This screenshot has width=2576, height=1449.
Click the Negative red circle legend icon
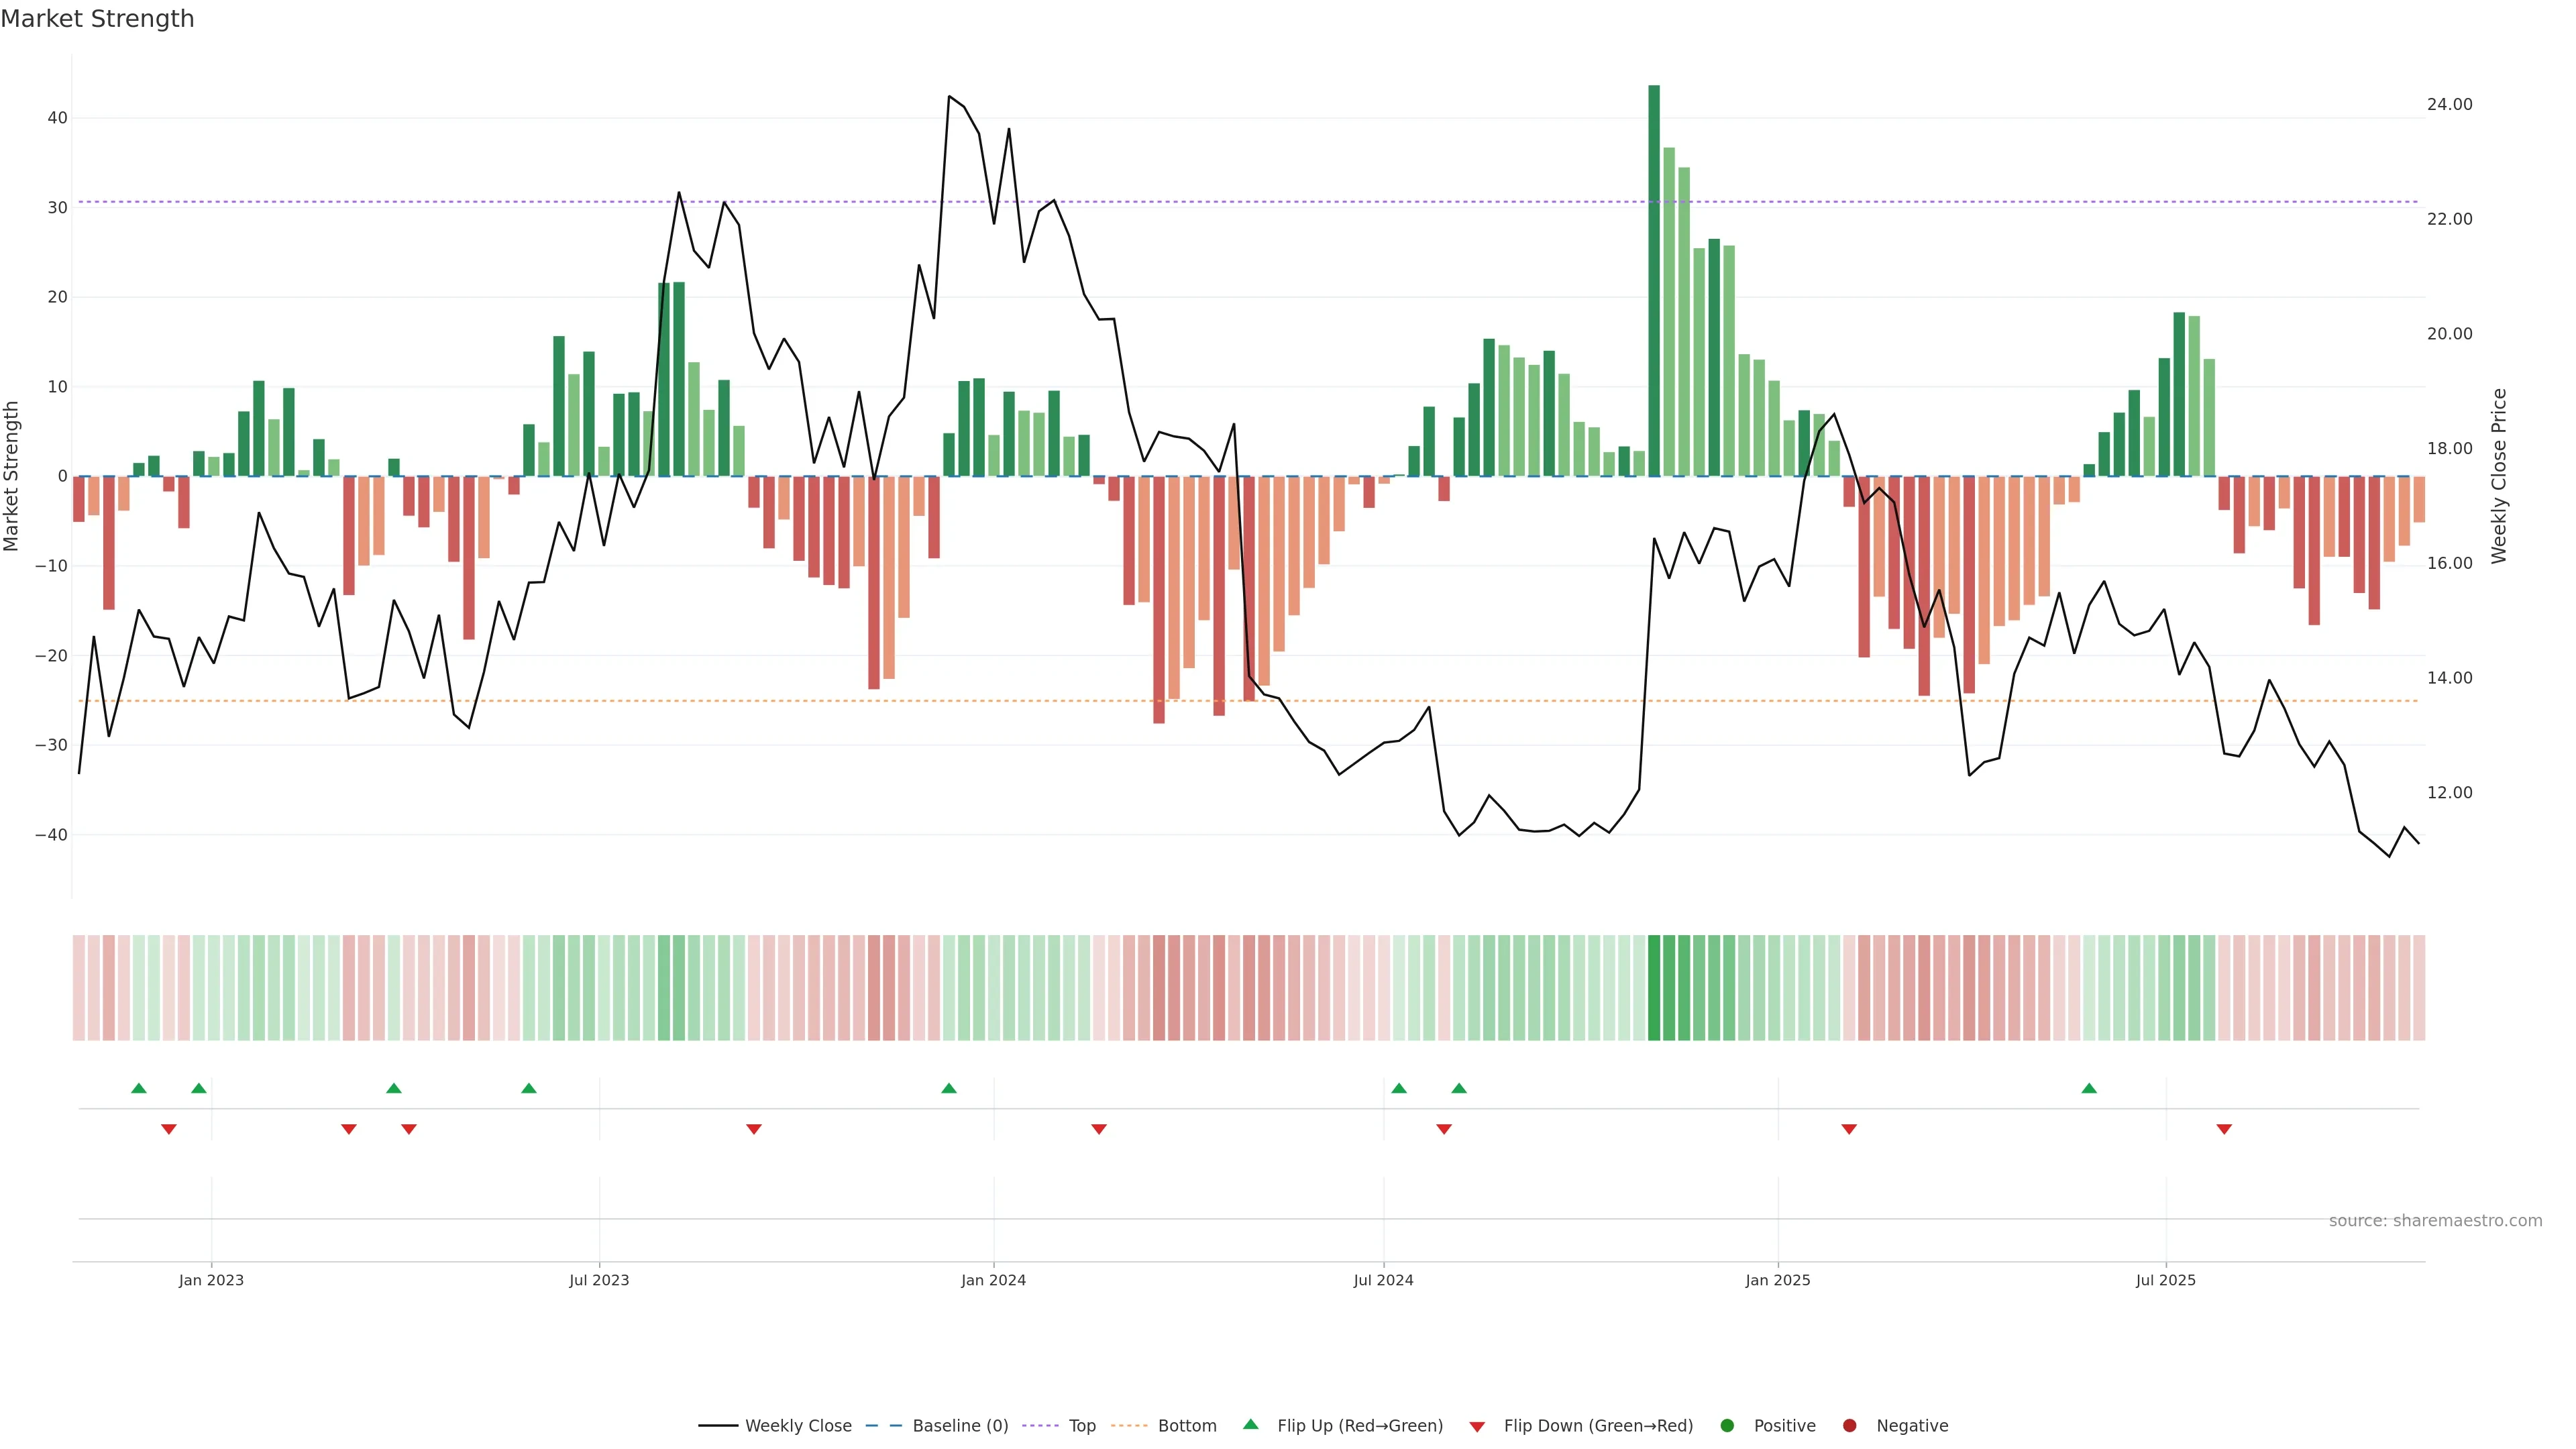[x=1849, y=1426]
